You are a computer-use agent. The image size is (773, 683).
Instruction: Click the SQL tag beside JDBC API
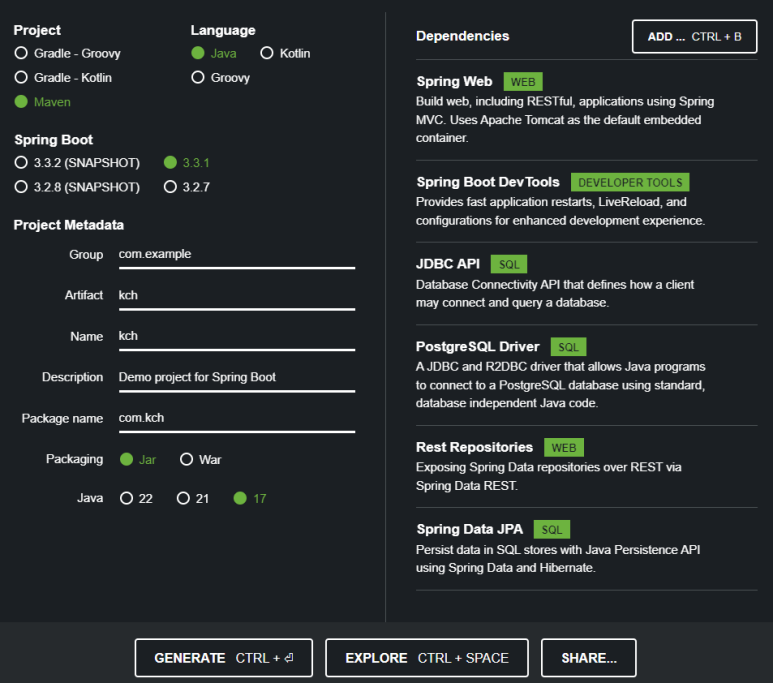click(x=509, y=264)
